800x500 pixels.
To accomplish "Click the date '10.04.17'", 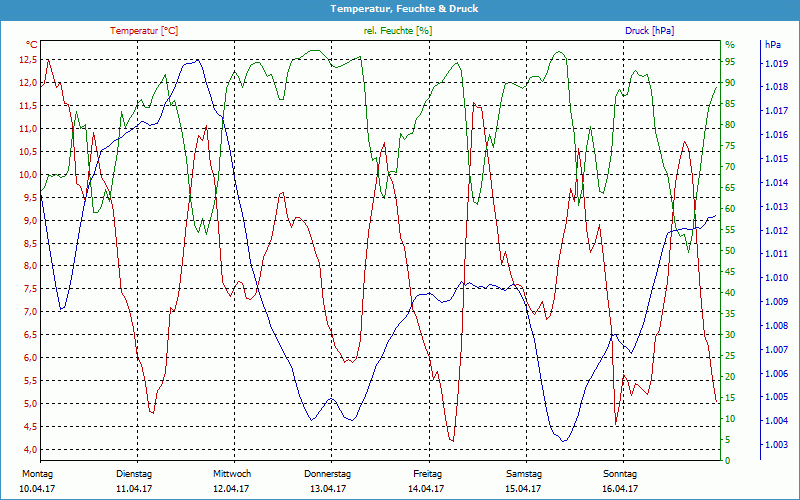I will [37, 489].
